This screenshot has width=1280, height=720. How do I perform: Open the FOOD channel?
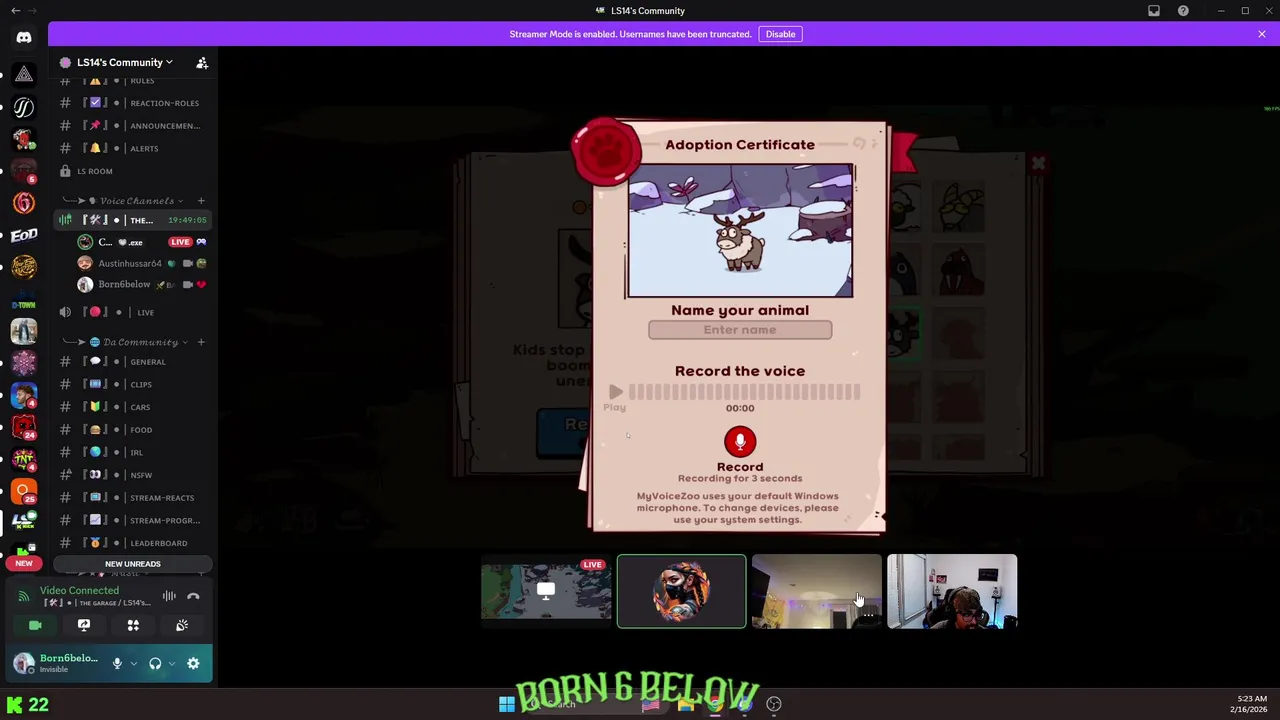pyautogui.click(x=134, y=430)
